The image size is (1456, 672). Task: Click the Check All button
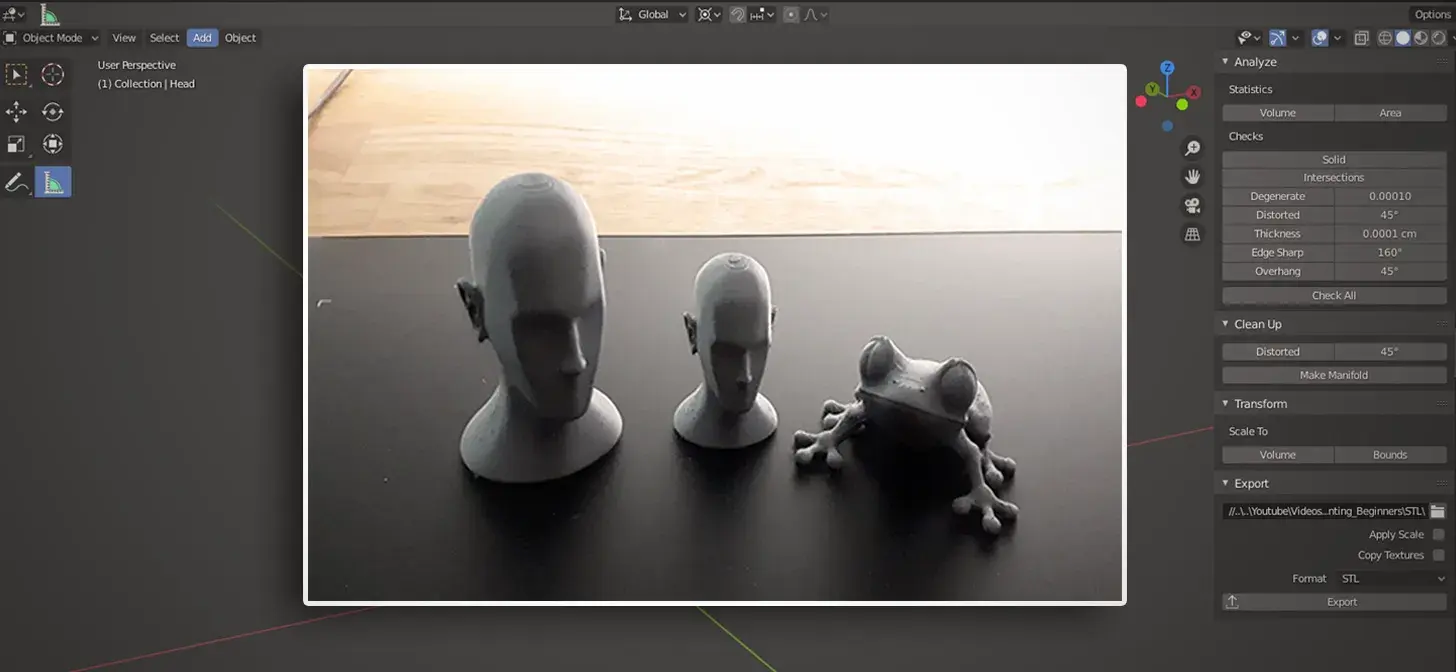[1334, 296]
